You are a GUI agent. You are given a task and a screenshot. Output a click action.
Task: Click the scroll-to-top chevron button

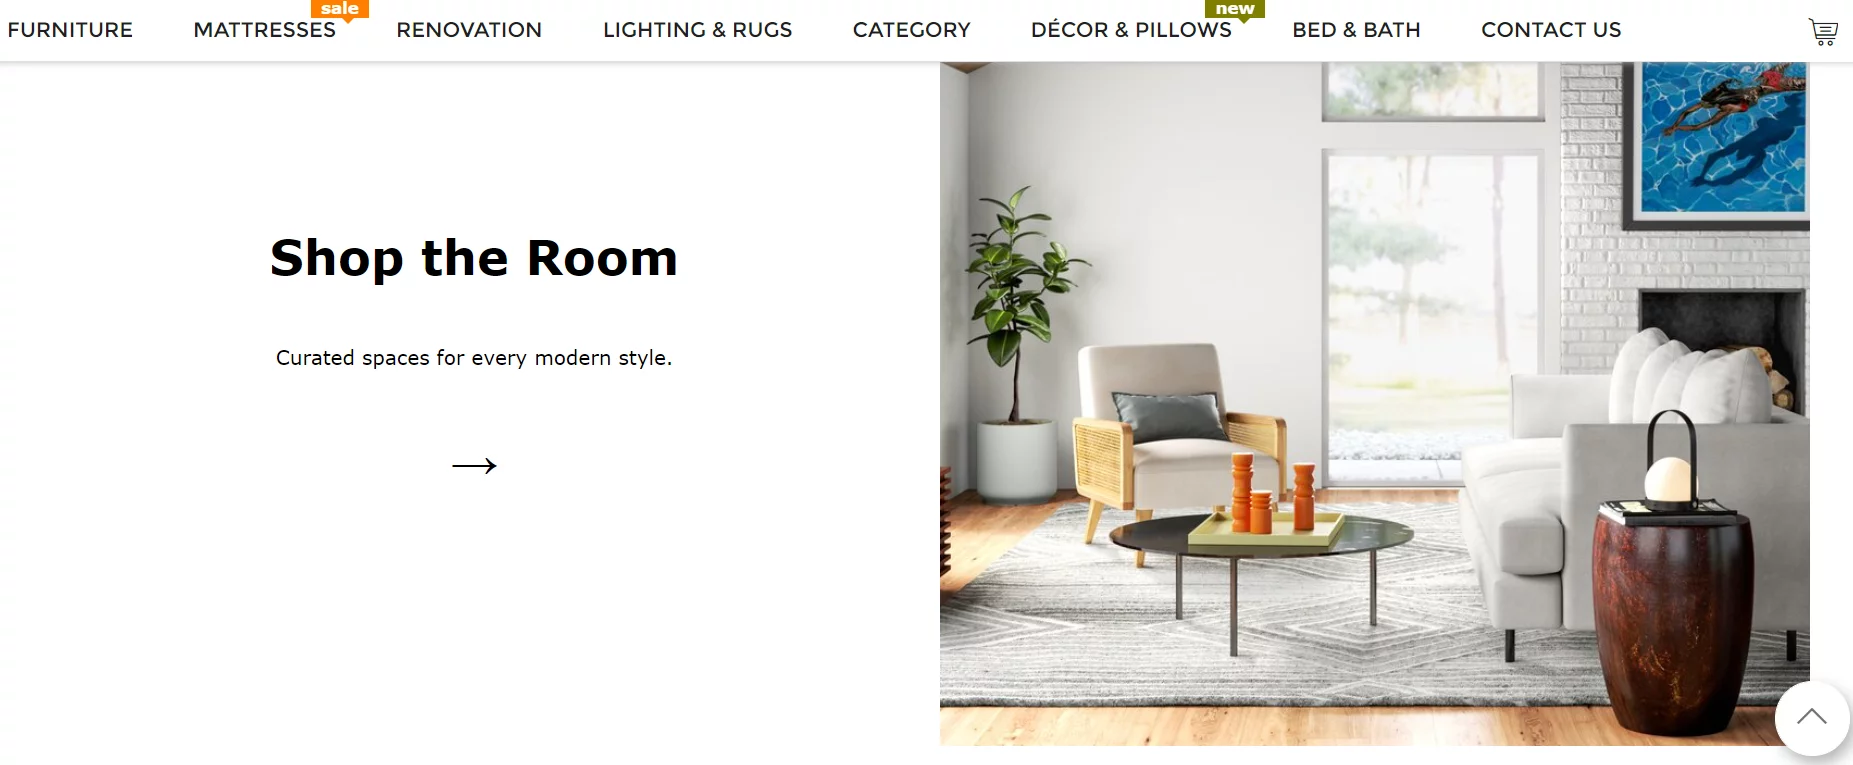pyautogui.click(x=1811, y=718)
